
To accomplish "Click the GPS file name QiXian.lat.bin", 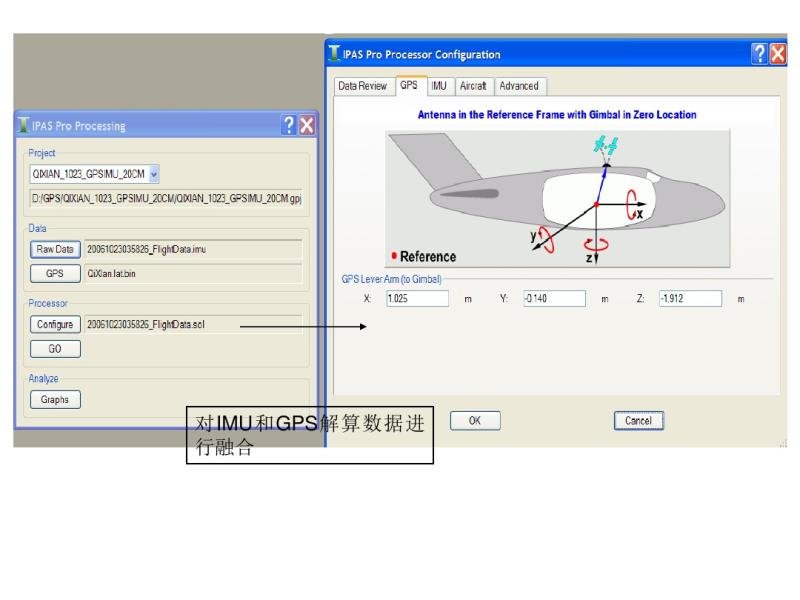I will [193, 273].
